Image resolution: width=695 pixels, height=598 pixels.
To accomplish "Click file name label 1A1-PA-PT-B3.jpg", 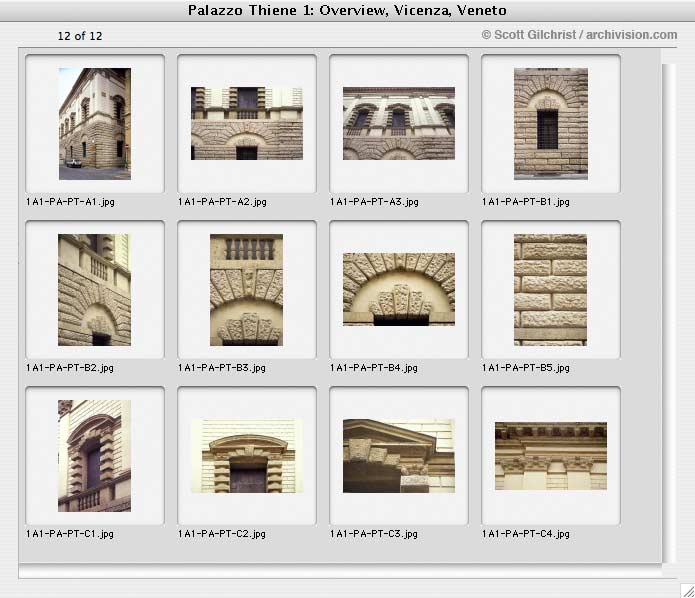I will pyautogui.click(x=222, y=368).
